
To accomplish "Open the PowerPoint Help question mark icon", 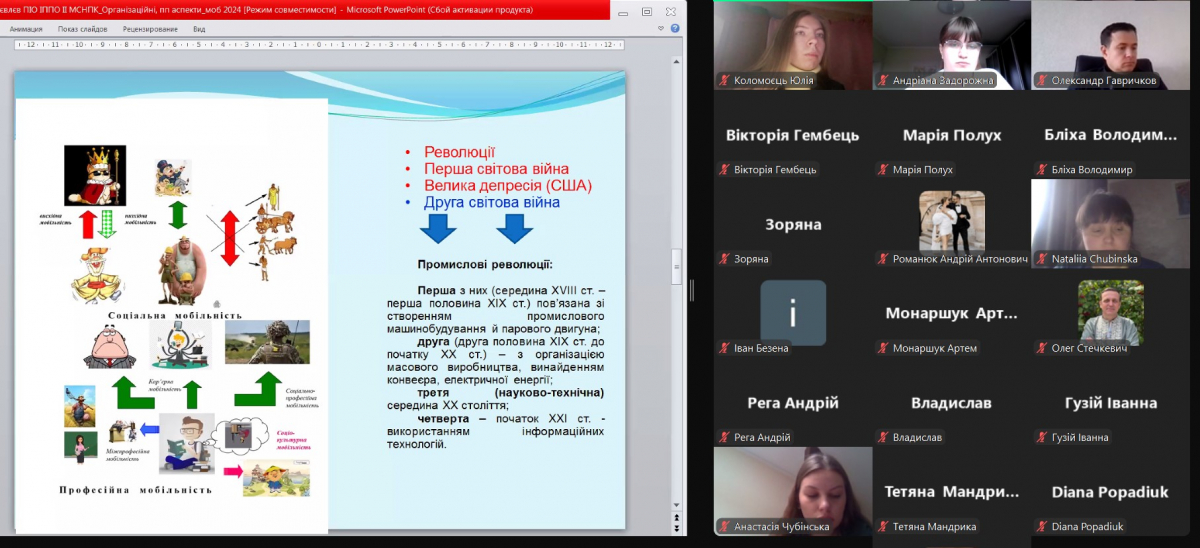I will pos(676,29).
